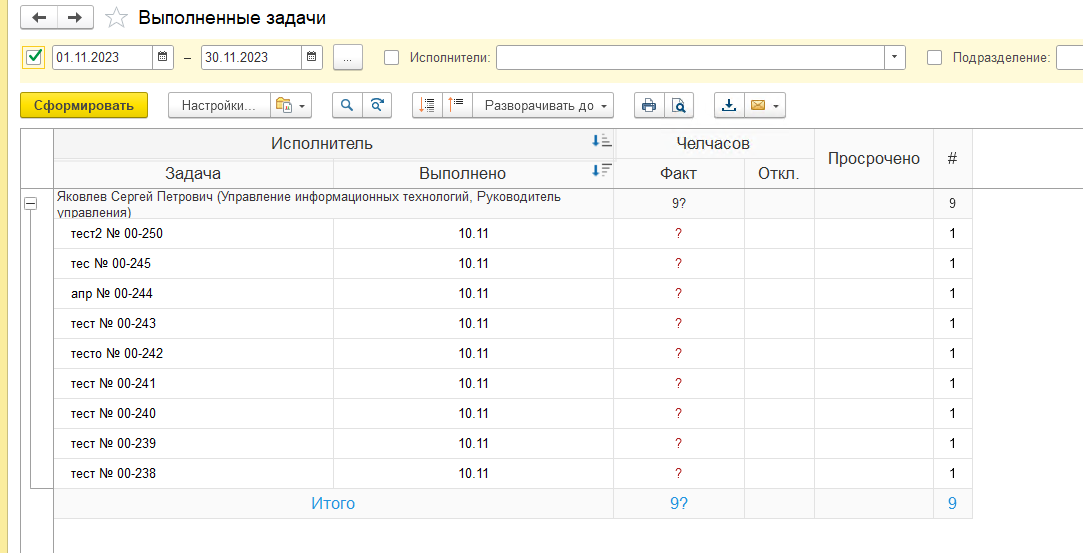Image resolution: width=1083 pixels, height=553 pixels.
Task: Click the magnifier search icon in toolbar
Action: (347, 105)
